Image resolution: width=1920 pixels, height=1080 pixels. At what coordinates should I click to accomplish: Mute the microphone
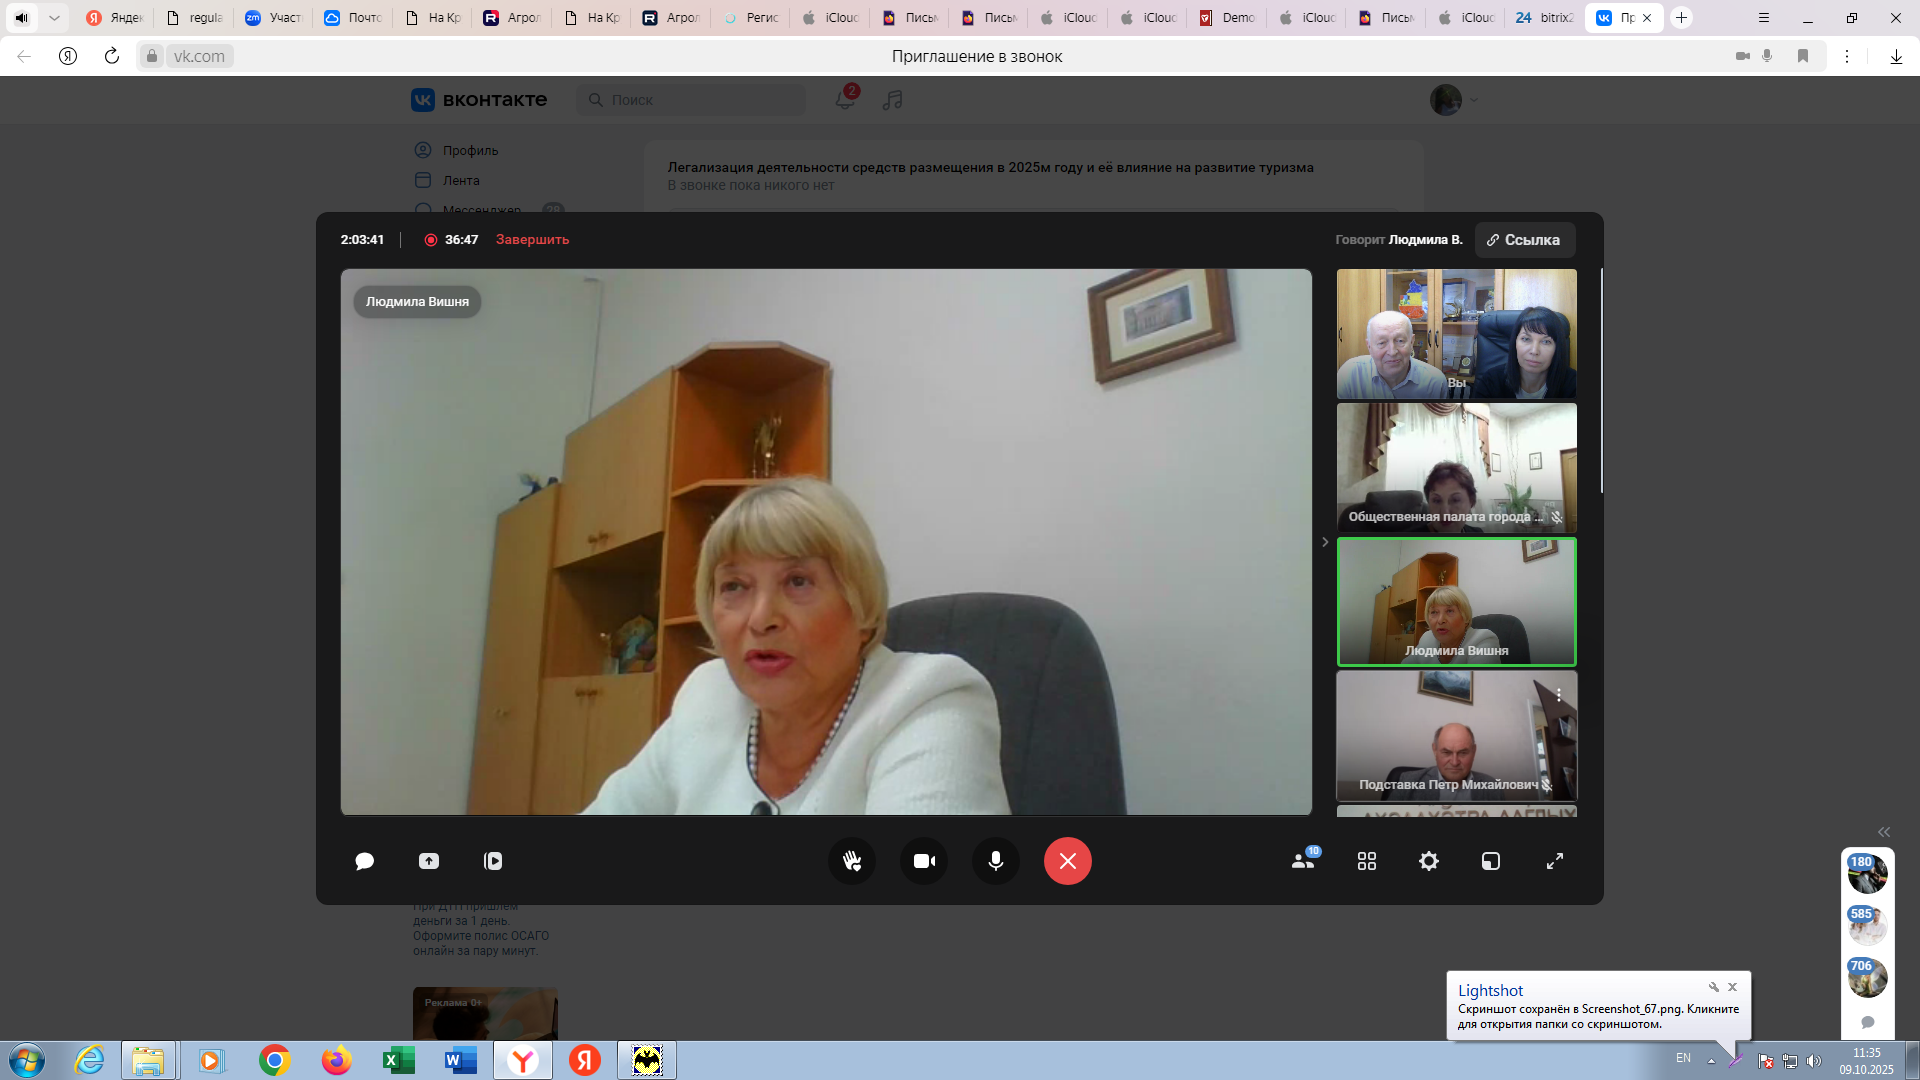click(x=996, y=861)
